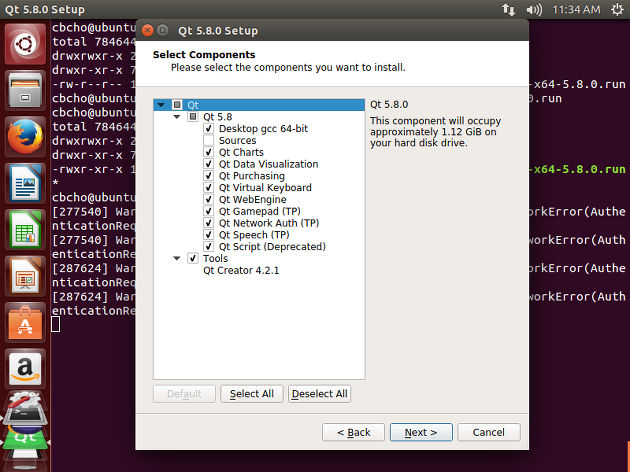Click the Select Components heading

[x=204, y=55]
